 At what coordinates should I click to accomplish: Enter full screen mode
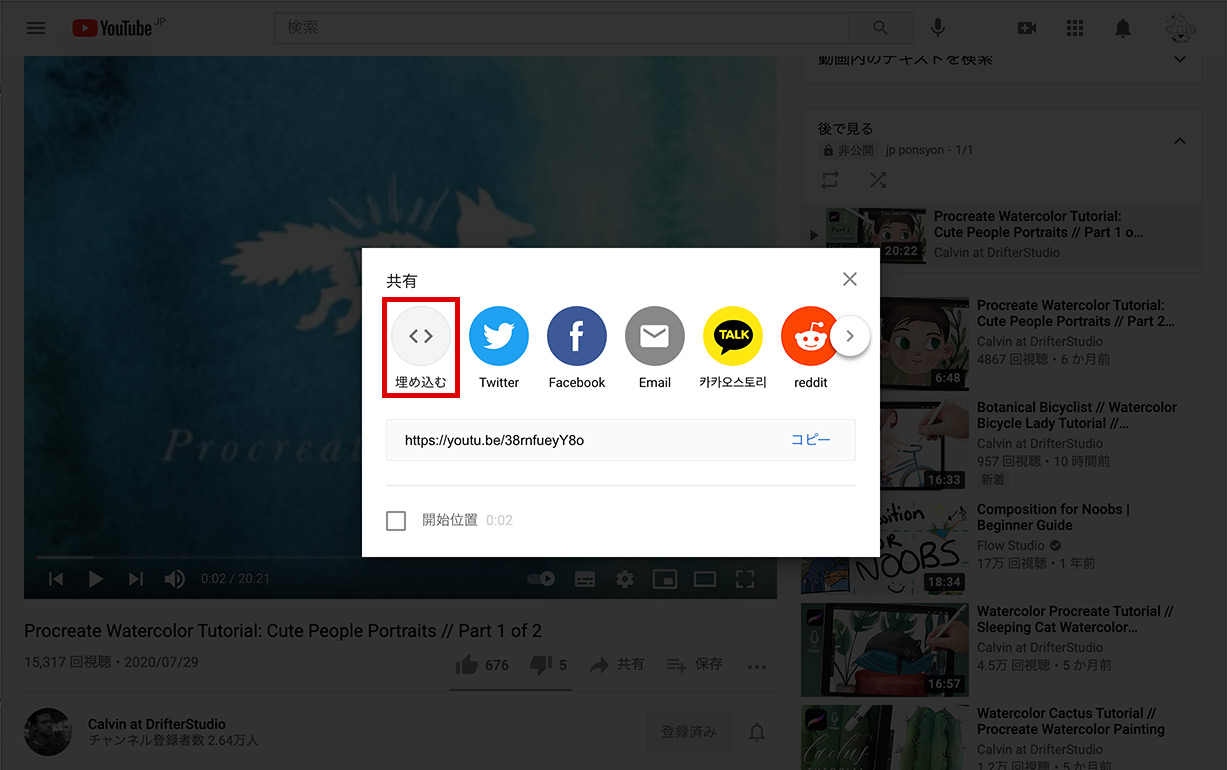745,578
